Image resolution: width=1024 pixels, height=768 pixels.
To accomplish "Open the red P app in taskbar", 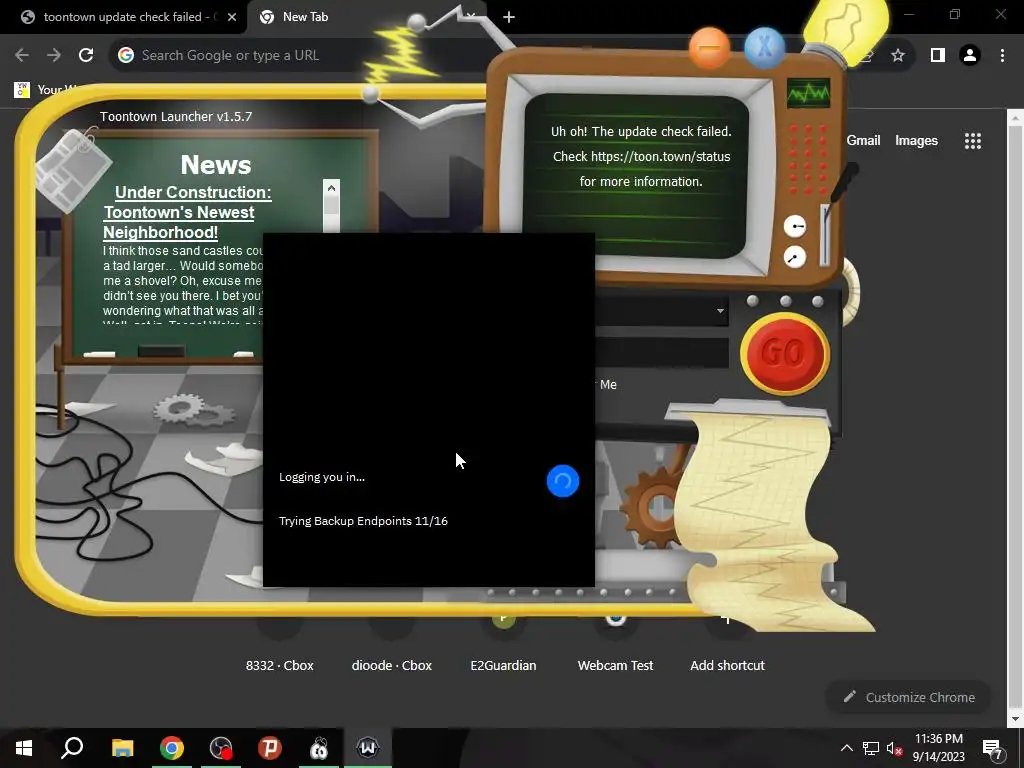I will coord(270,748).
